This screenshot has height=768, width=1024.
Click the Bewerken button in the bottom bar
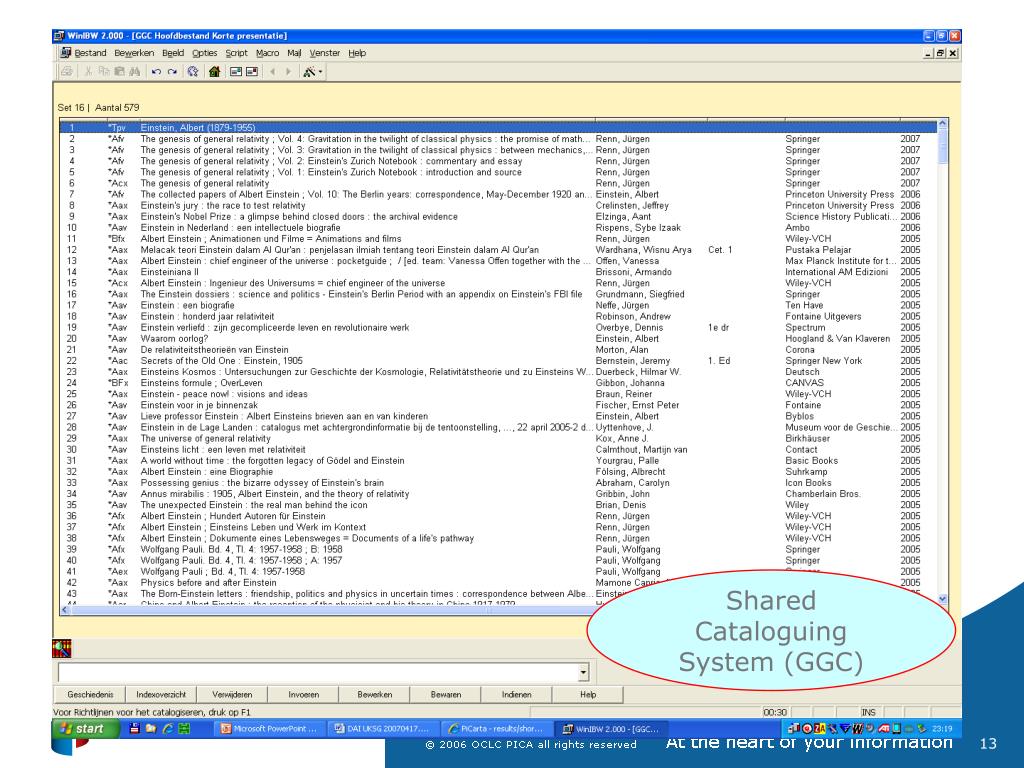tap(375, 695)
